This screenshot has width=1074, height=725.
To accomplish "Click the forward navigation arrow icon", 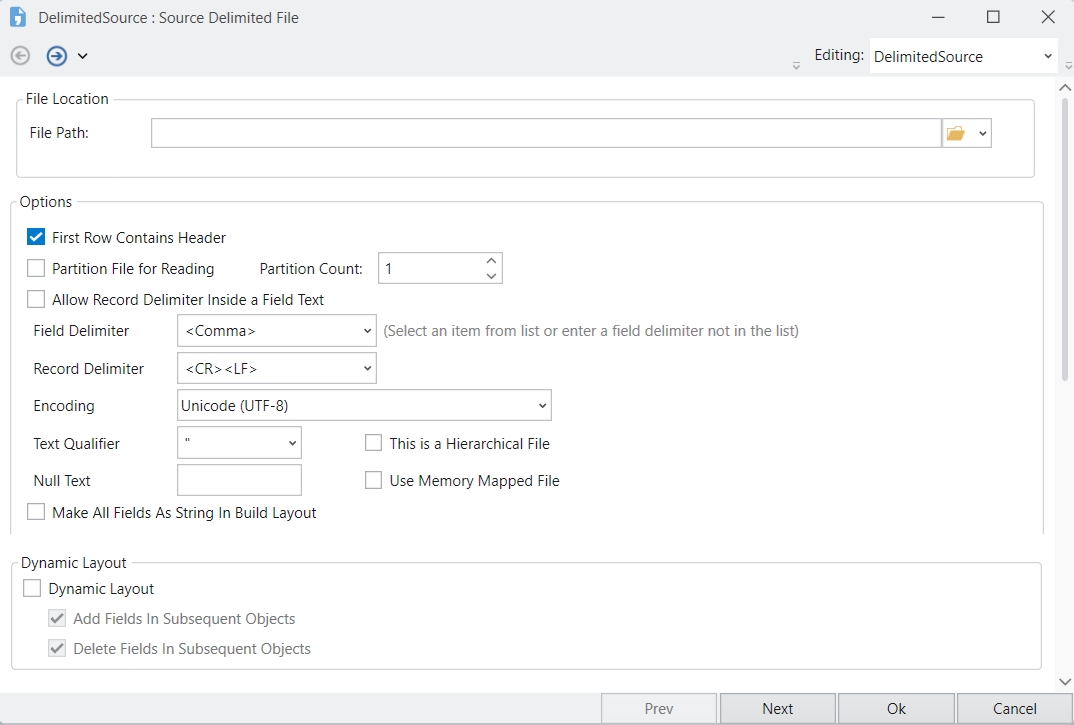I will [x=57, y=56].
